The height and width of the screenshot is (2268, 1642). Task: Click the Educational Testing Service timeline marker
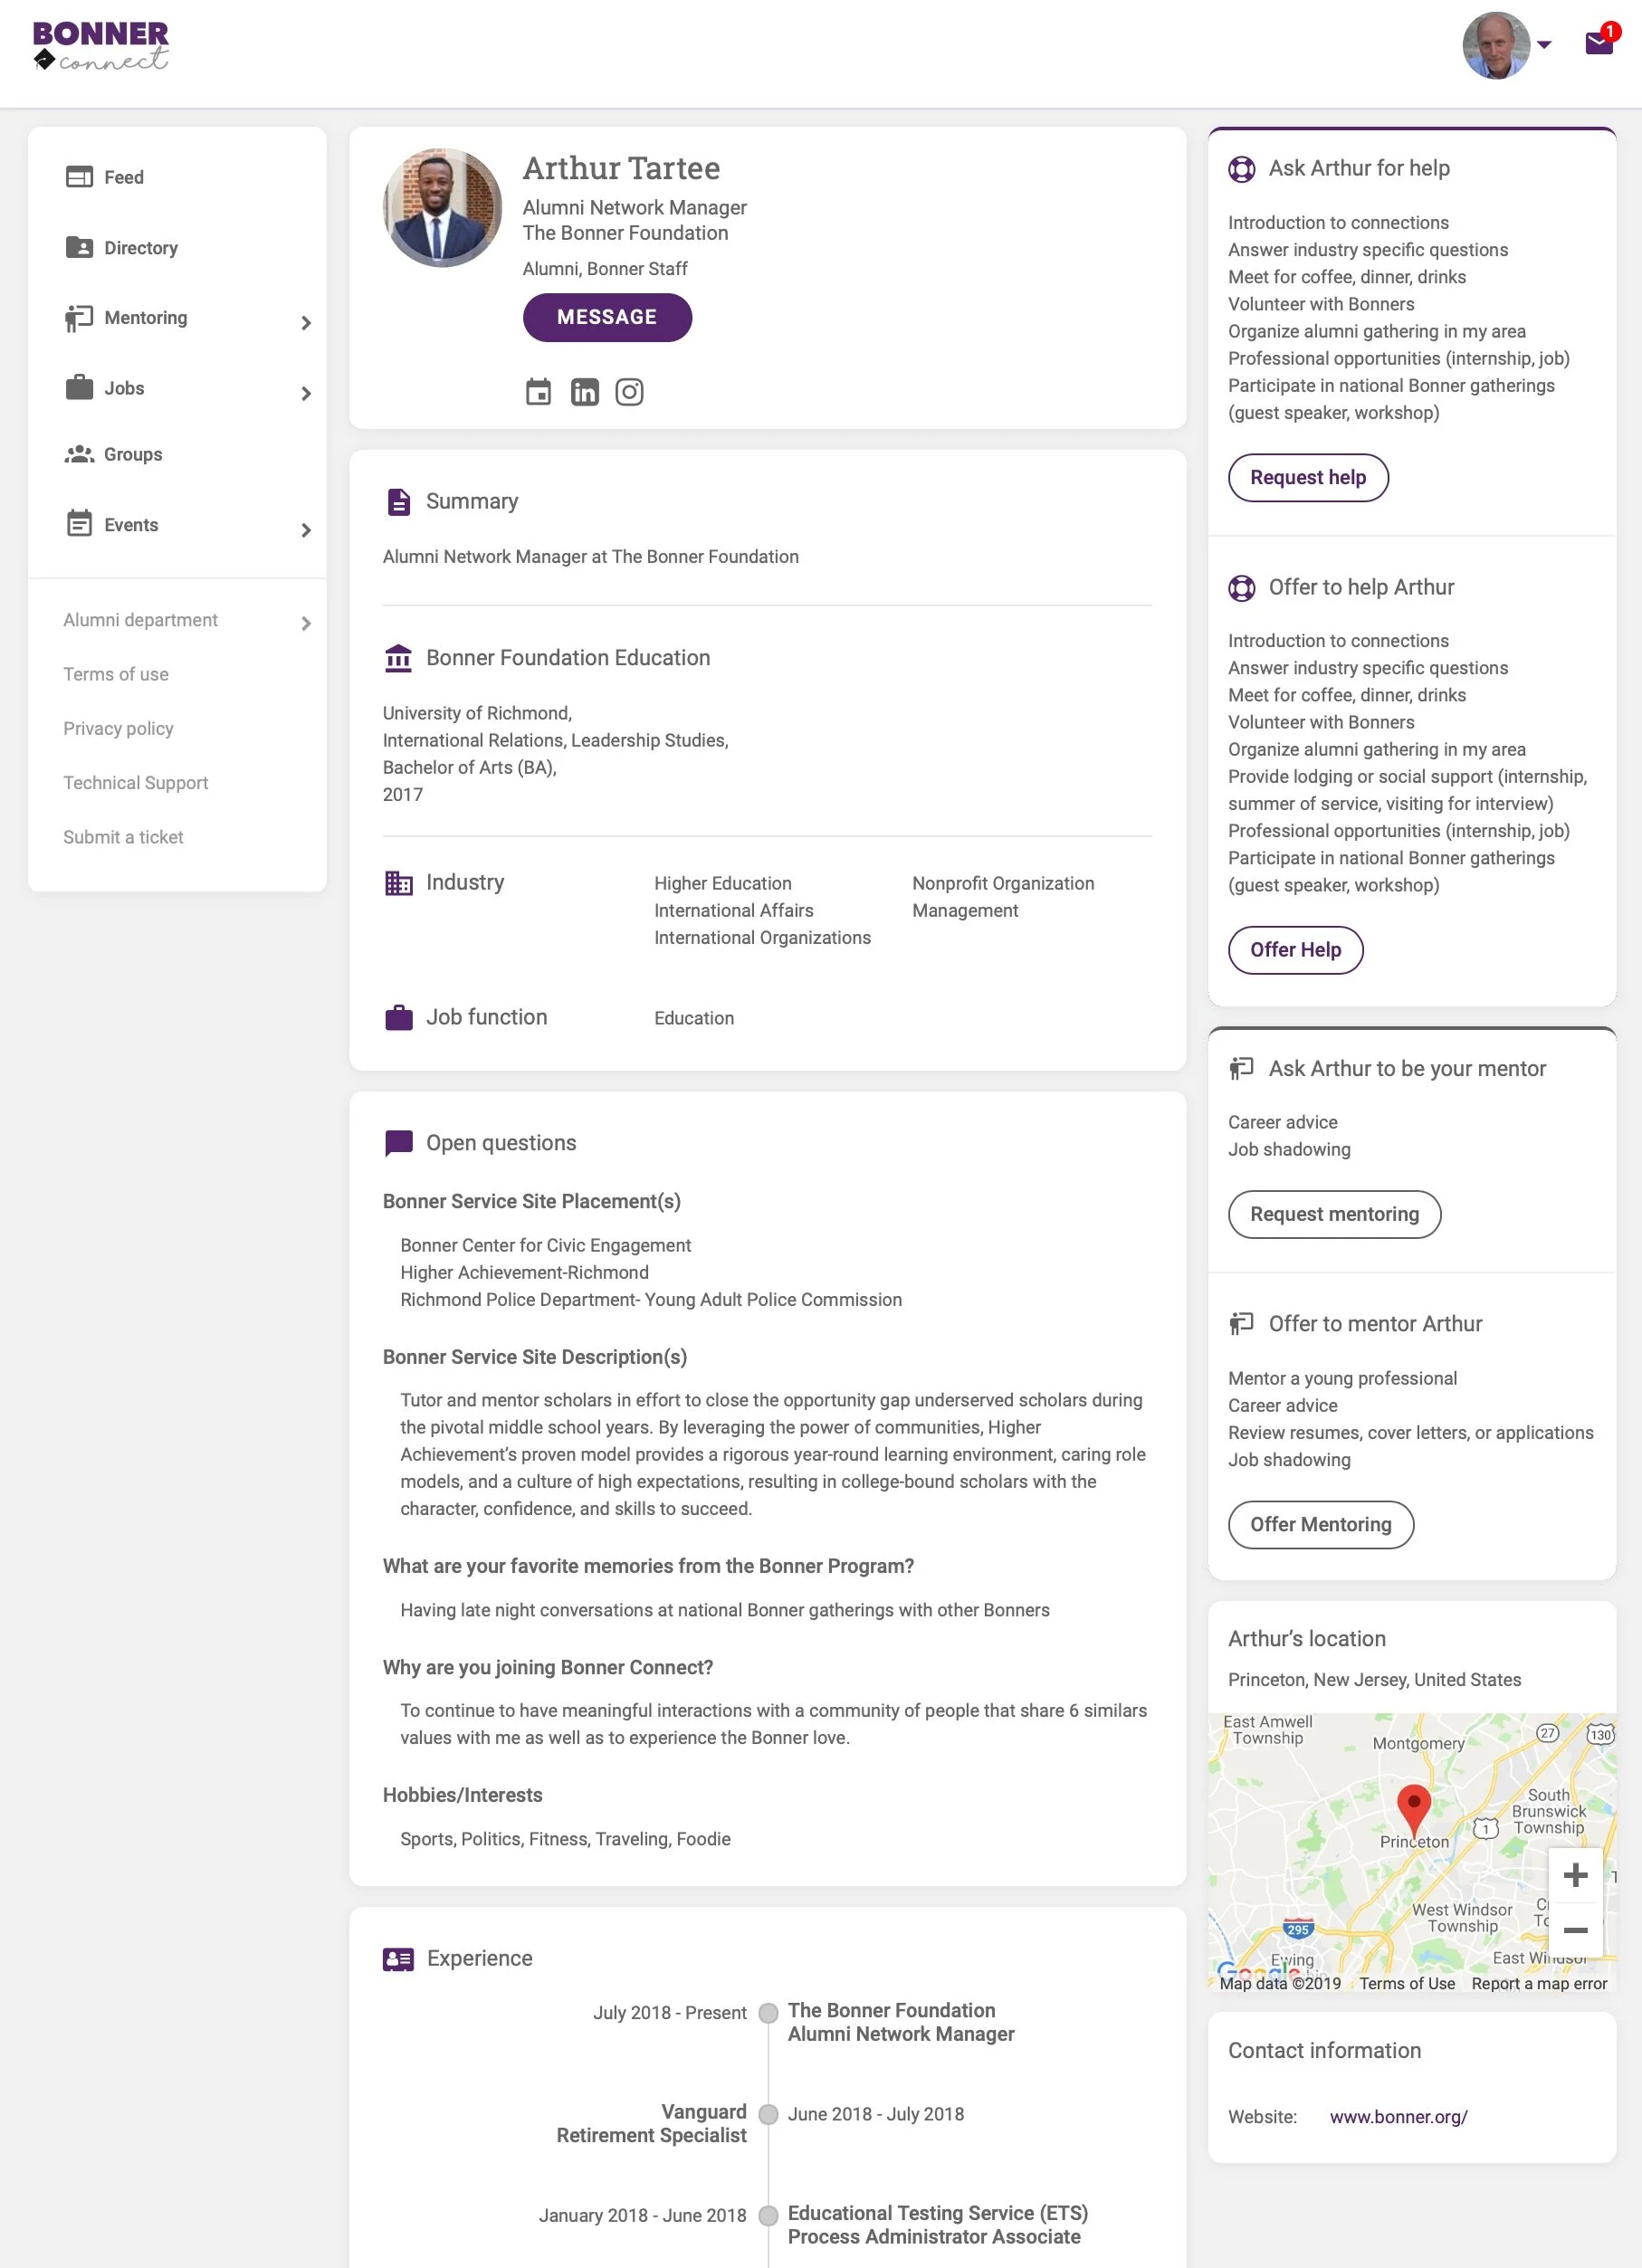pos(768,2215)
